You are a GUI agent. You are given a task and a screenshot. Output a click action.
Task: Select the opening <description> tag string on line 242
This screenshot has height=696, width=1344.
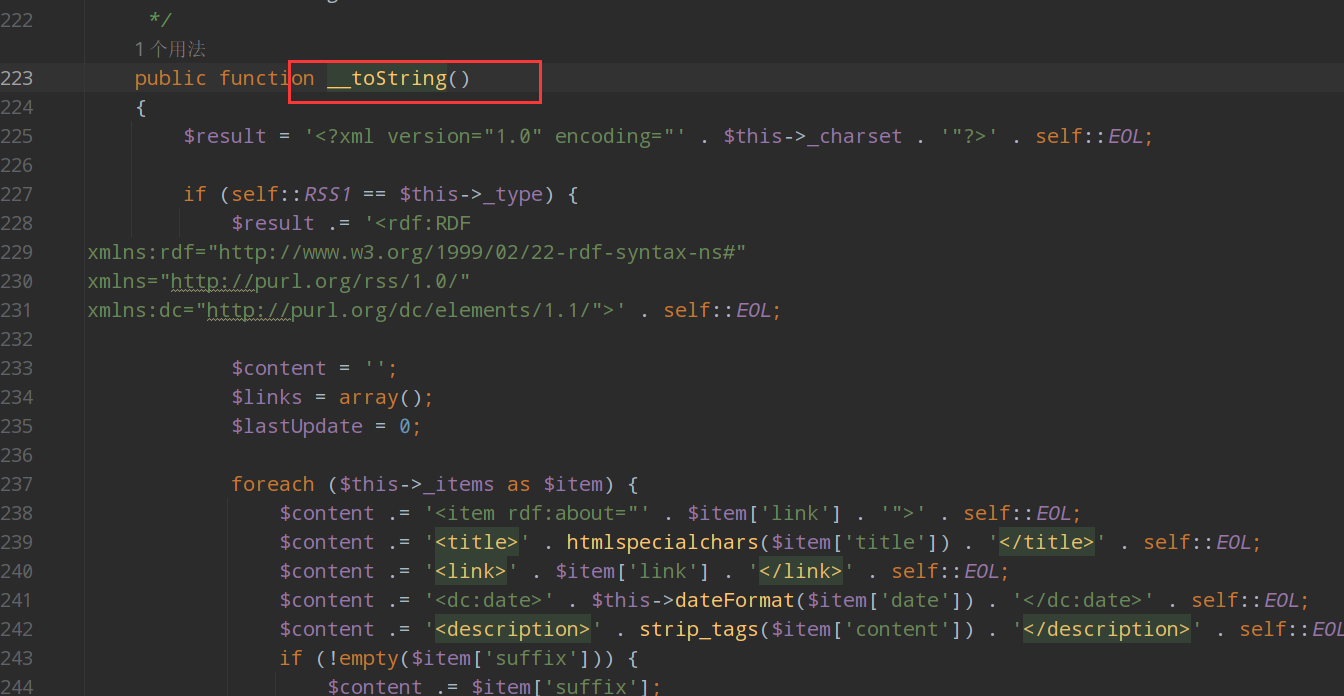[x=513, y=629]
